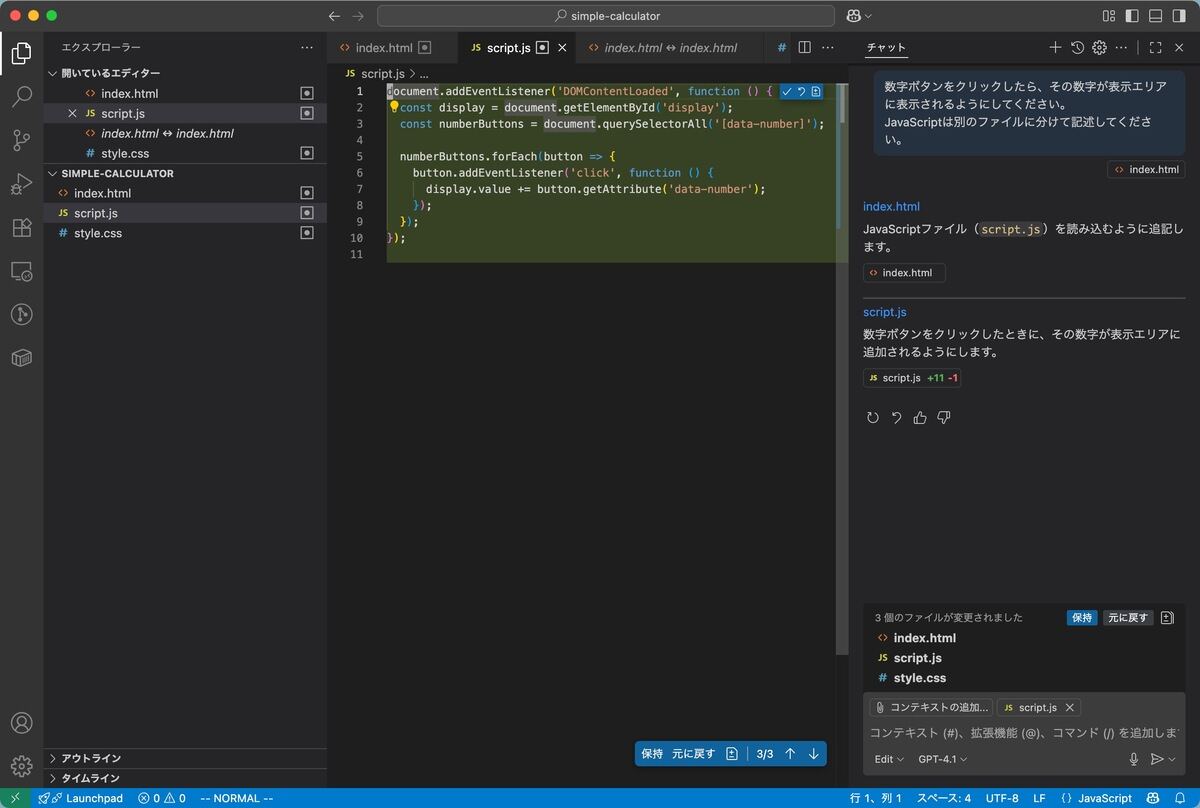1200x808 pixels.
Task: Click the chat message input field
Action: pos(1020,733)
